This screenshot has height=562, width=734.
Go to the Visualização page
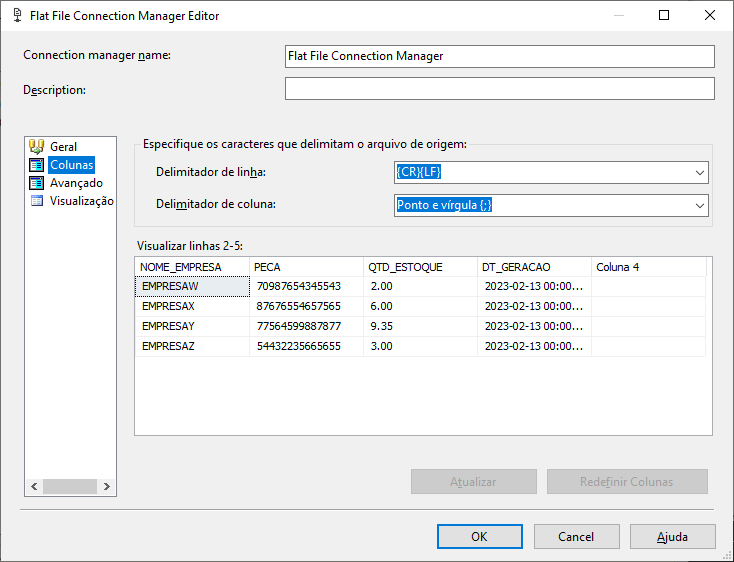(81, 201)
